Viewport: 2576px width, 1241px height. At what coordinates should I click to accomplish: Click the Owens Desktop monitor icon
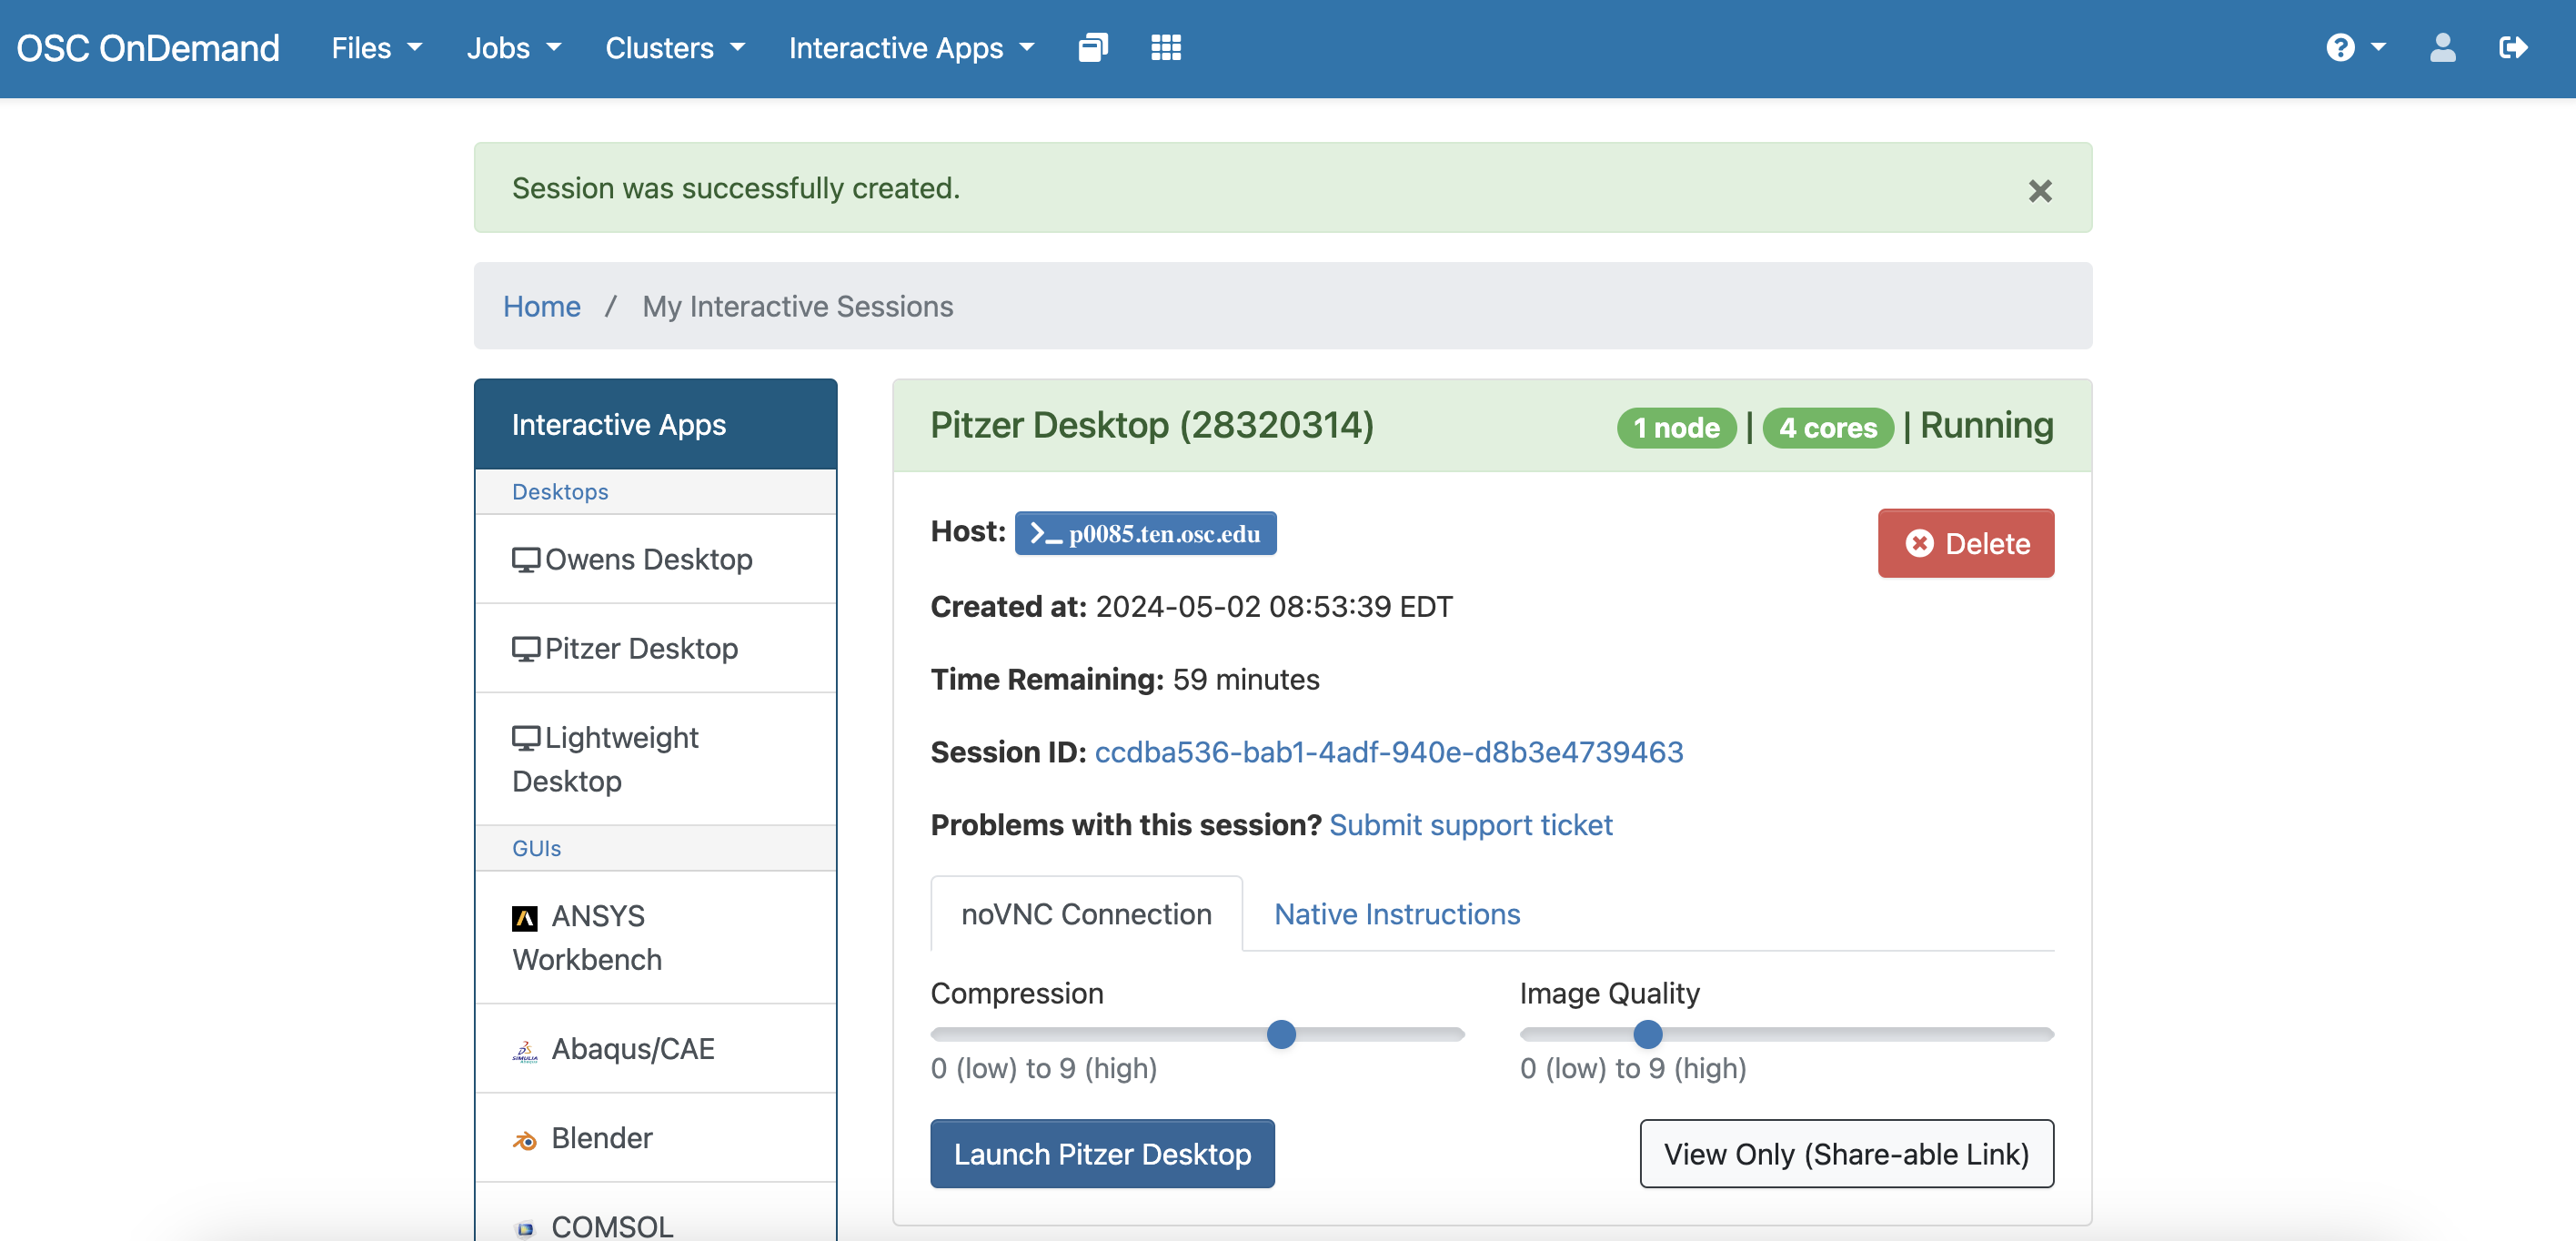point(526,559)
